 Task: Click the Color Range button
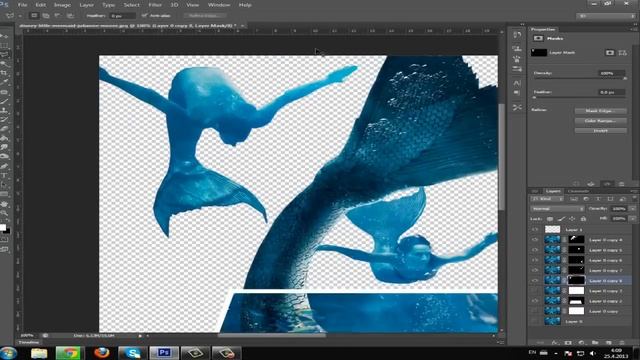pos(600,121)
